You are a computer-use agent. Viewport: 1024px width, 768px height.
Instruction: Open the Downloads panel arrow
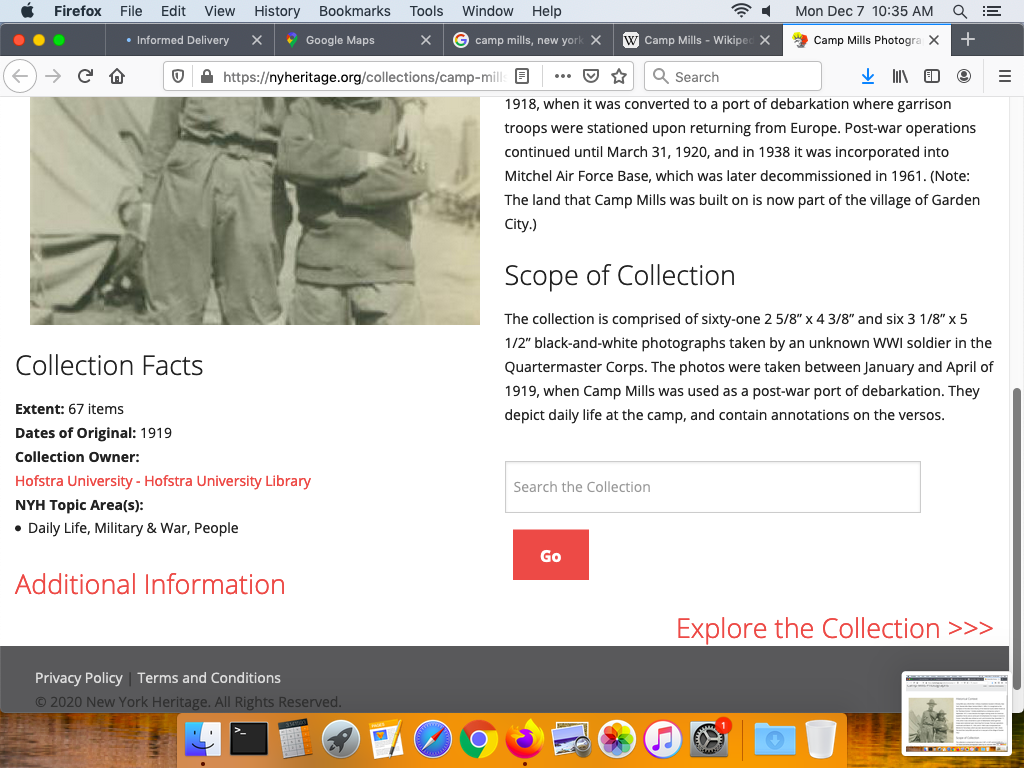868,77
